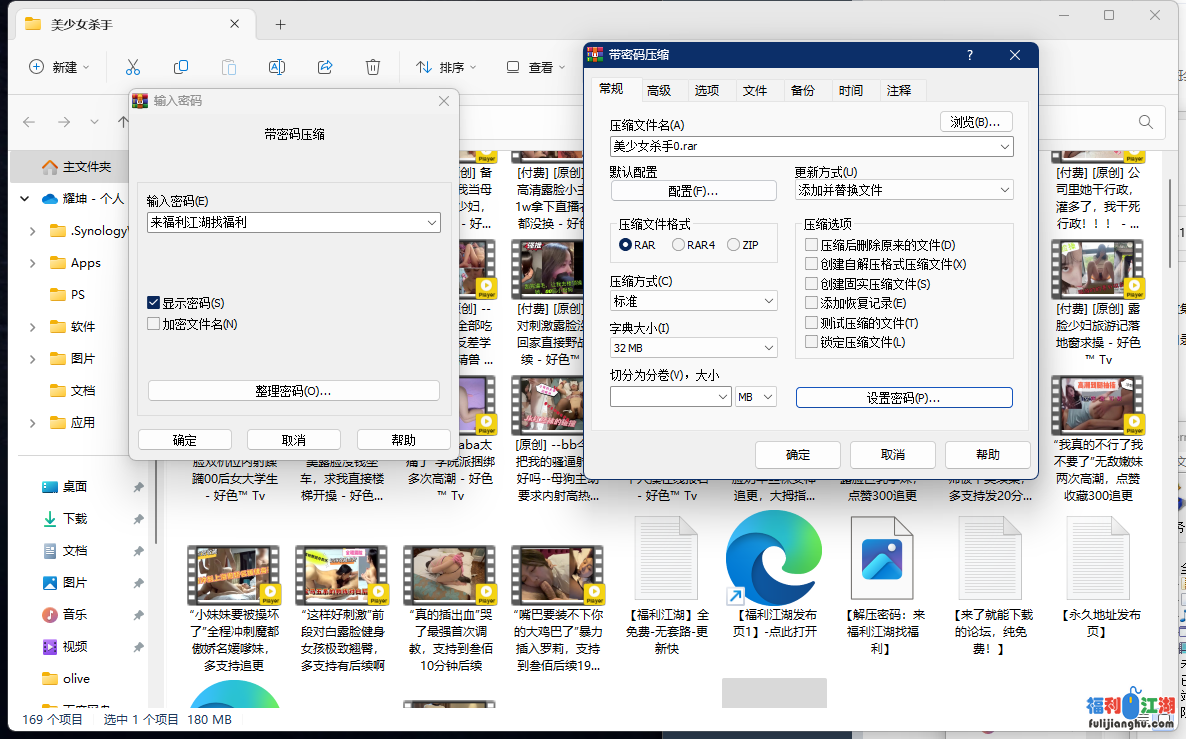Open the Share icon in the toolbar

point(325,67)
